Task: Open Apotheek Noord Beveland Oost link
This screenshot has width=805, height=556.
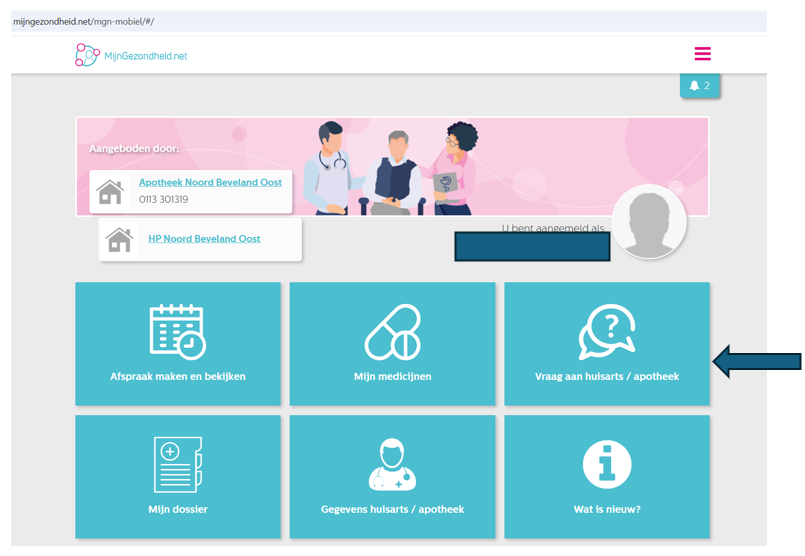Action: [x=210, y=183]
